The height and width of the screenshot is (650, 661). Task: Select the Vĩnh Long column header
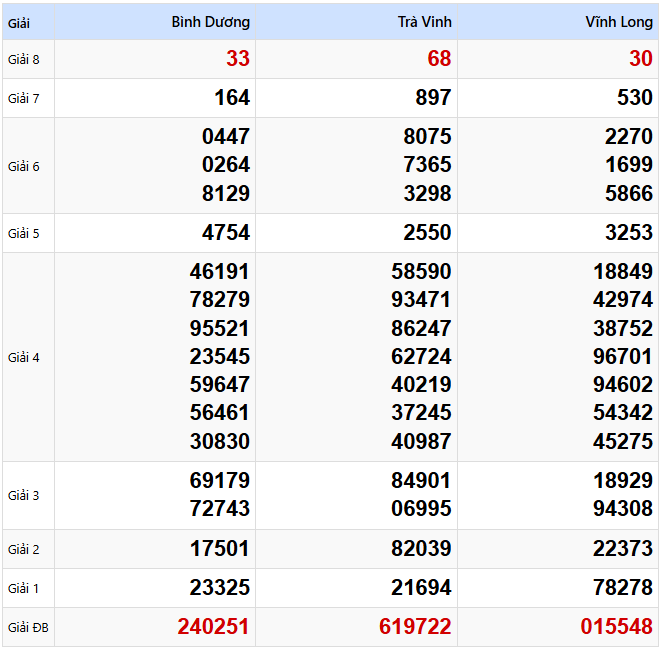(618, 21)
